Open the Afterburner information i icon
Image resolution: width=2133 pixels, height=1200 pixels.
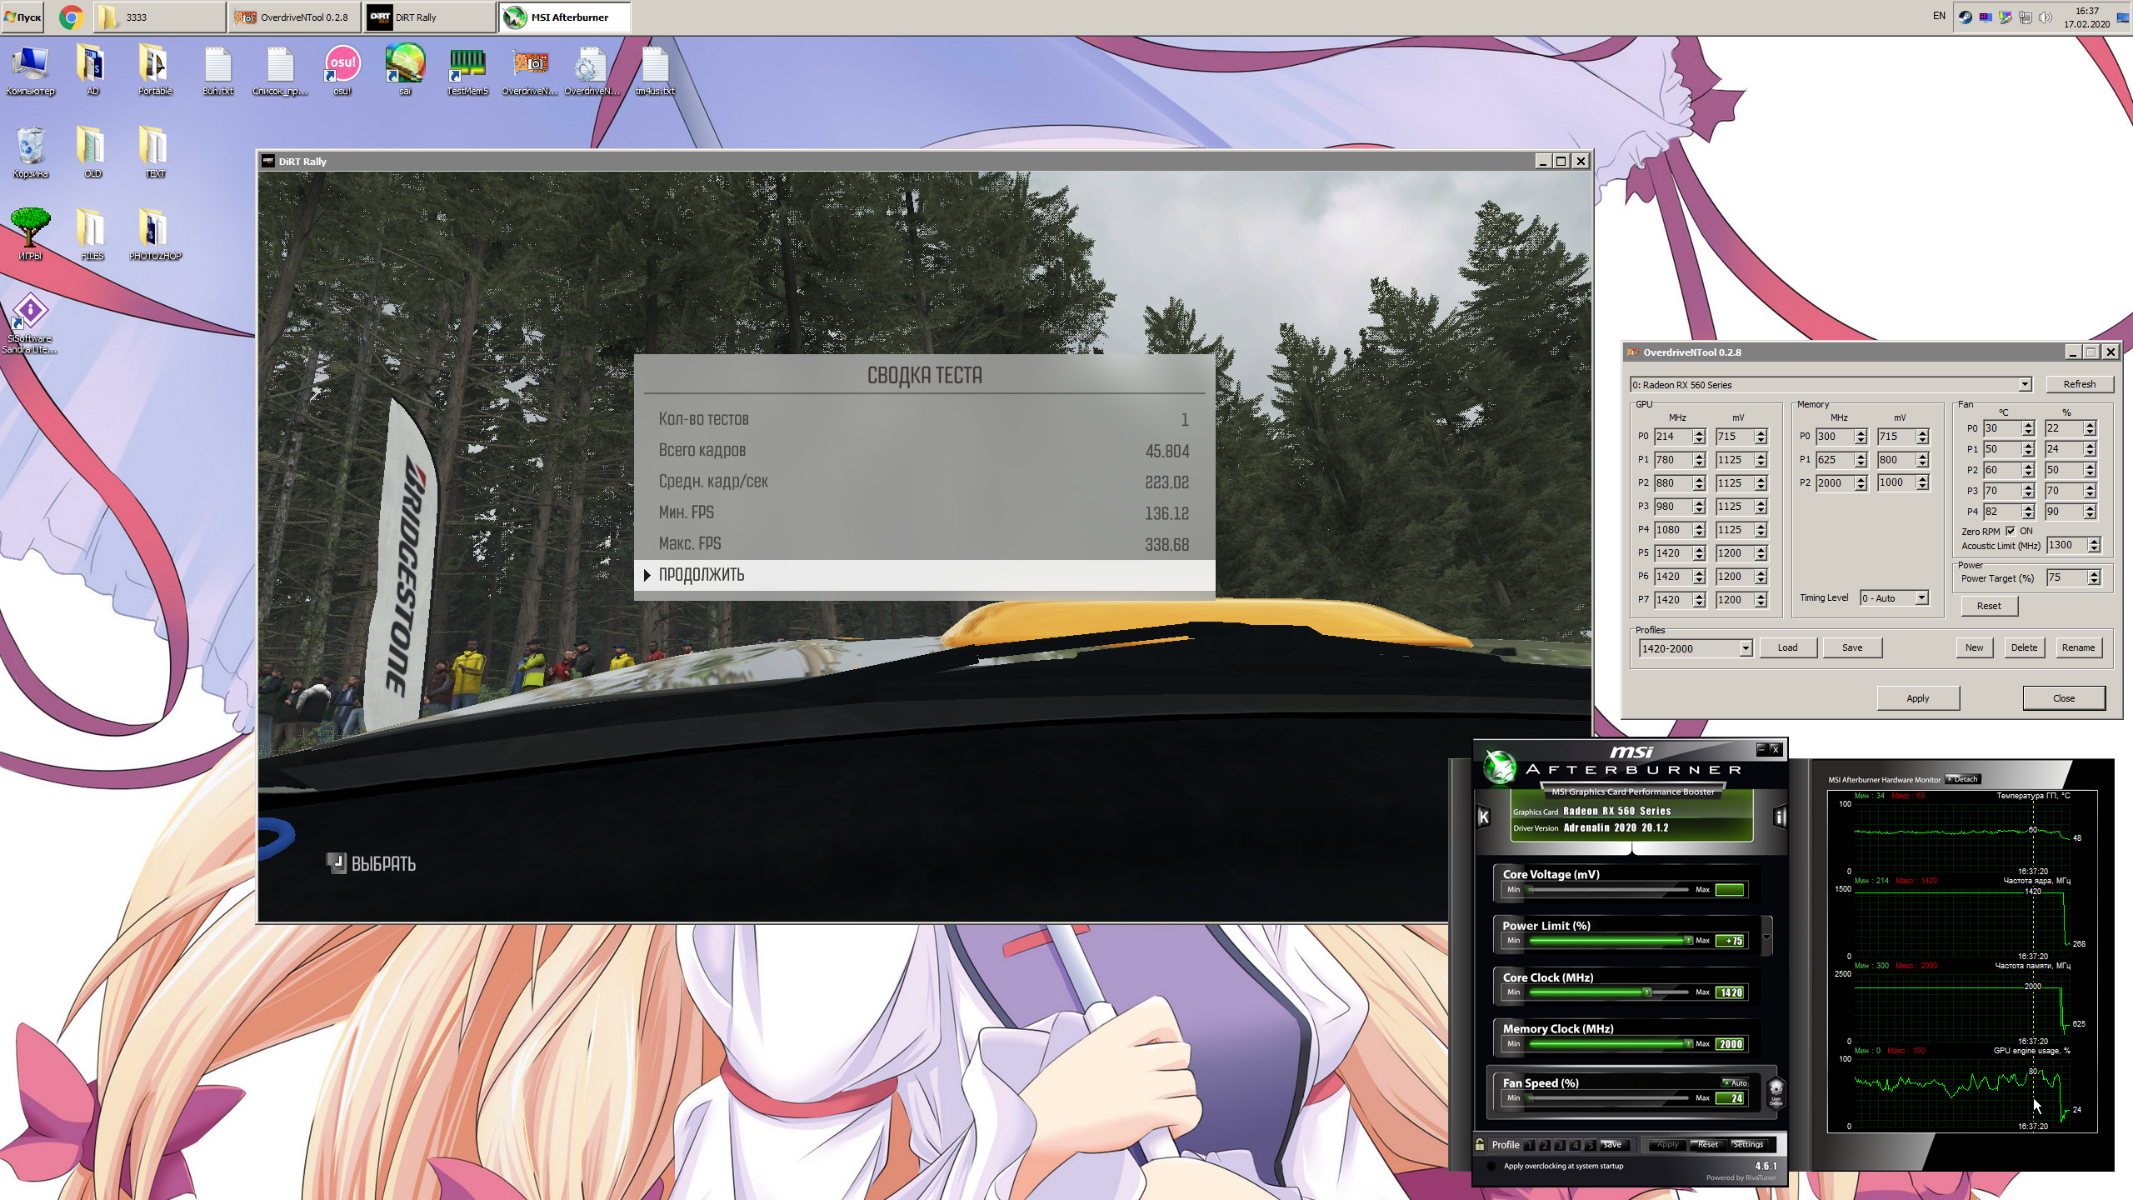click(1779, 817)
